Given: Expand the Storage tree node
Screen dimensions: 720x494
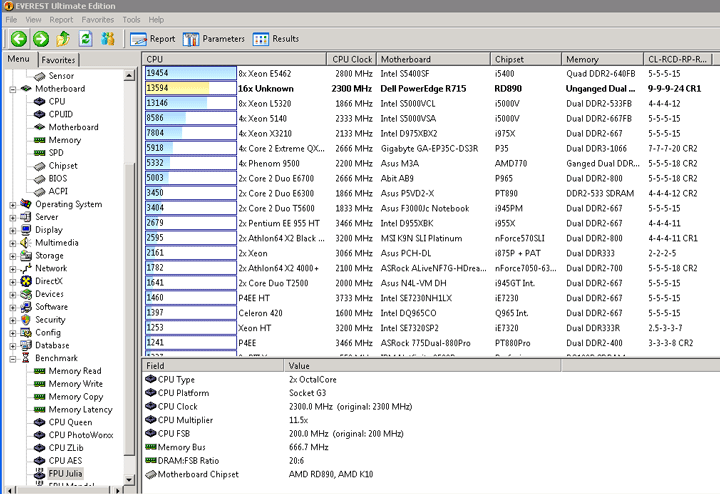Looking at the screenshot, I should click(x=13, y=256).
